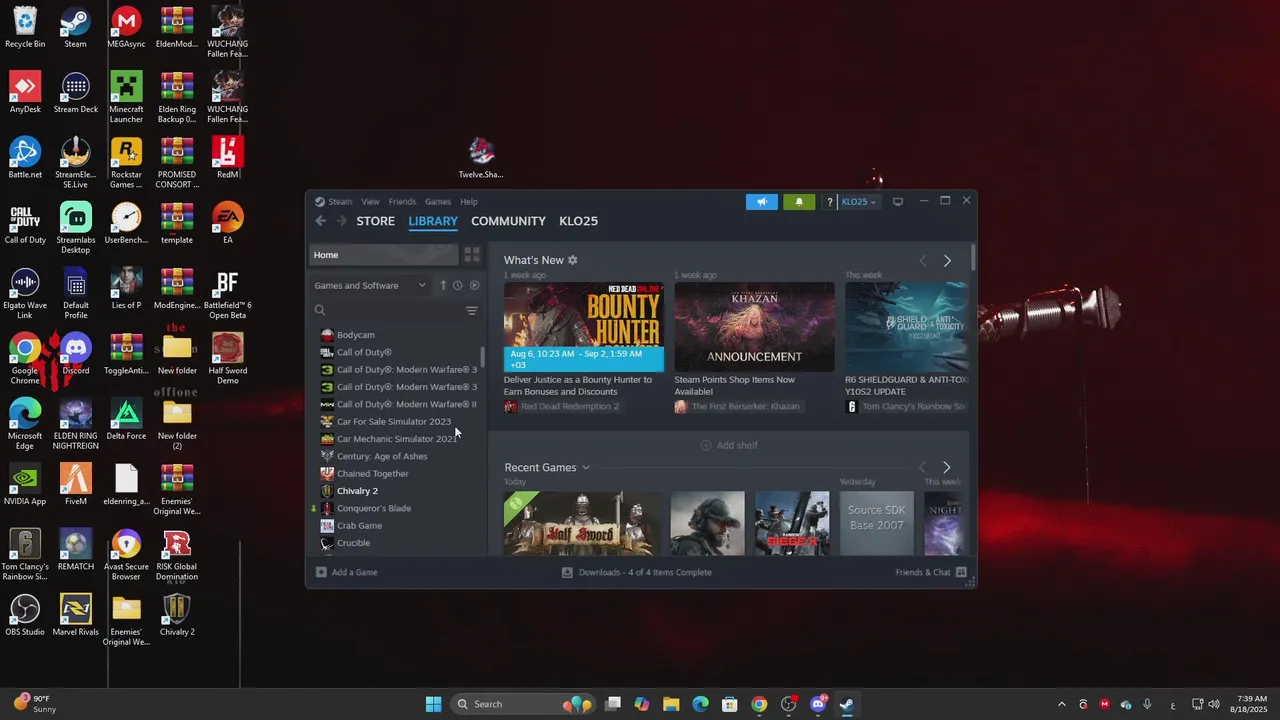1280x720 pixels.
Task: Open Friends & Chat panel
Action: (931, 572)
